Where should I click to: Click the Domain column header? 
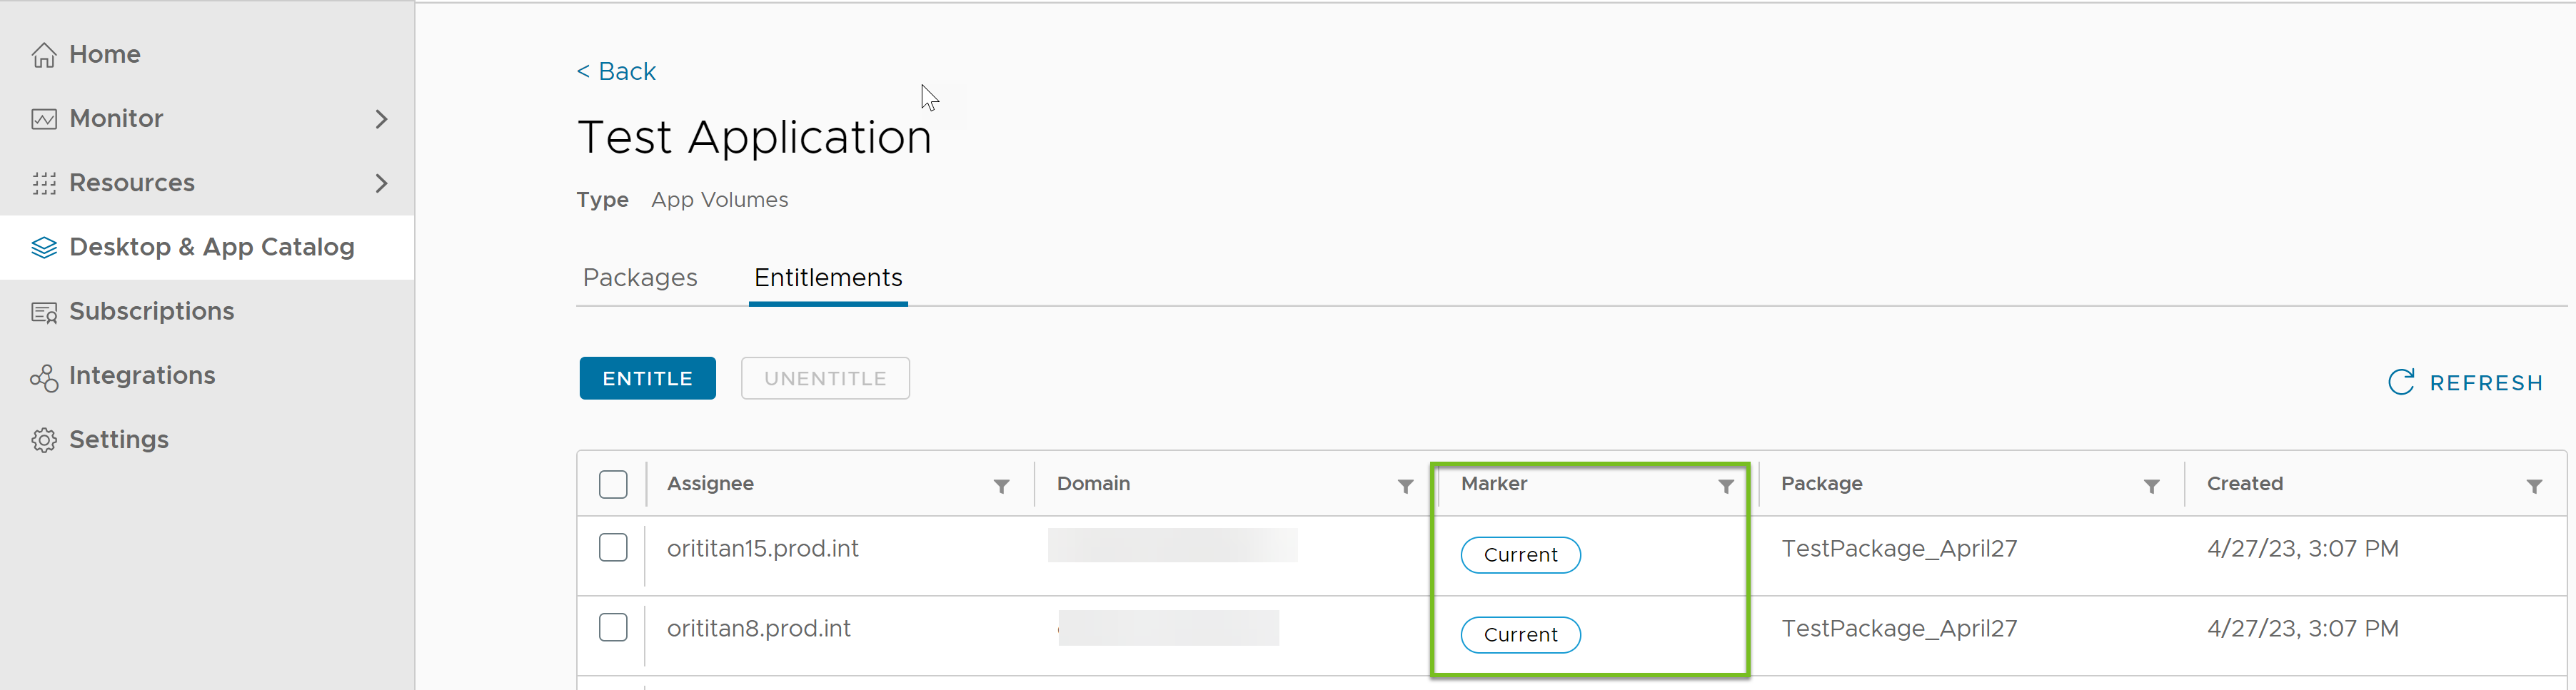coord(1093,483)
